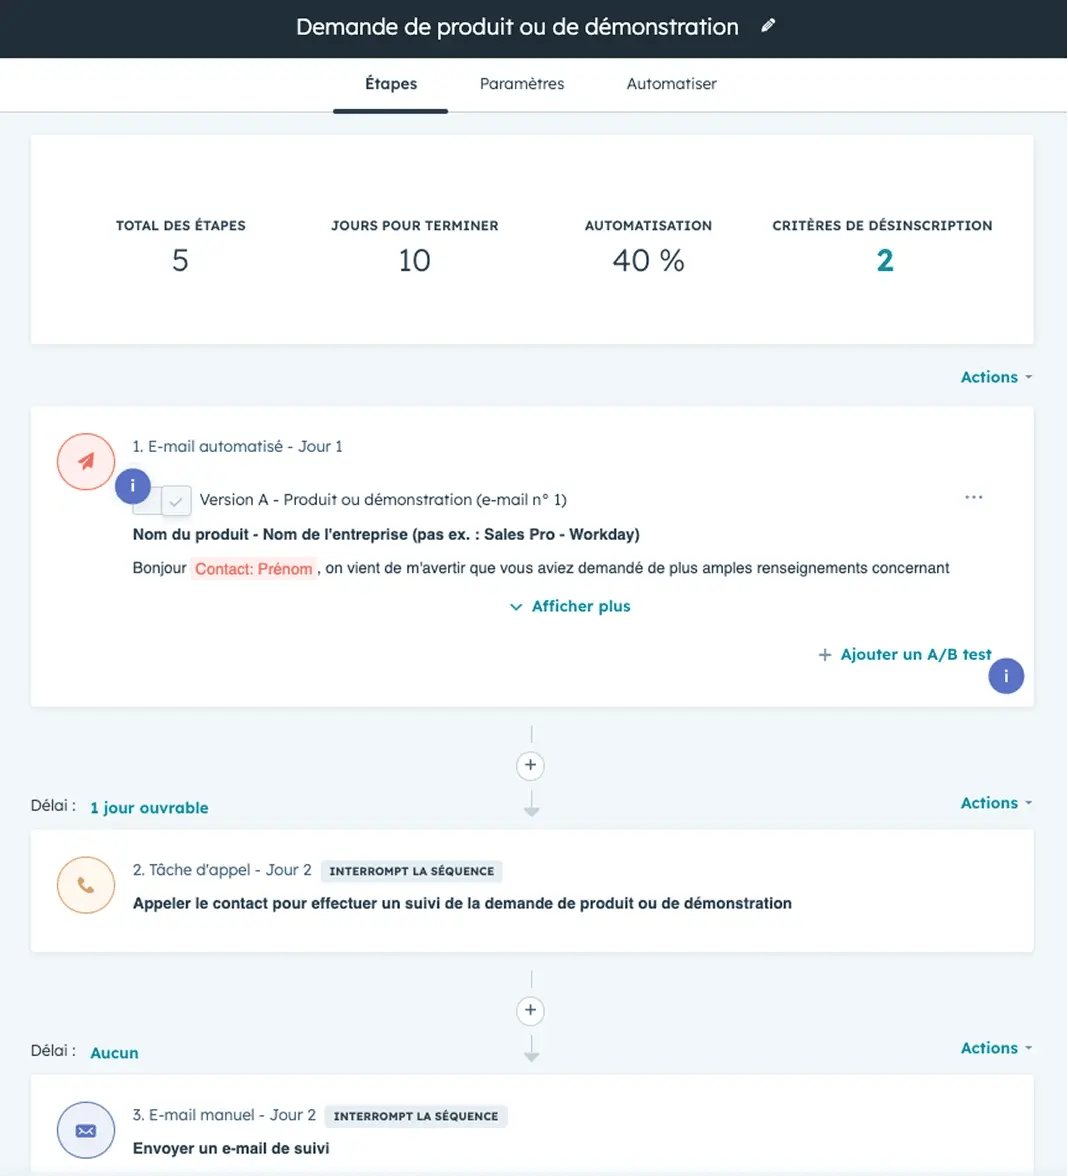Open the Paramètres tab
Viewport: 1068px width, 1176px height.
(522, 84)
